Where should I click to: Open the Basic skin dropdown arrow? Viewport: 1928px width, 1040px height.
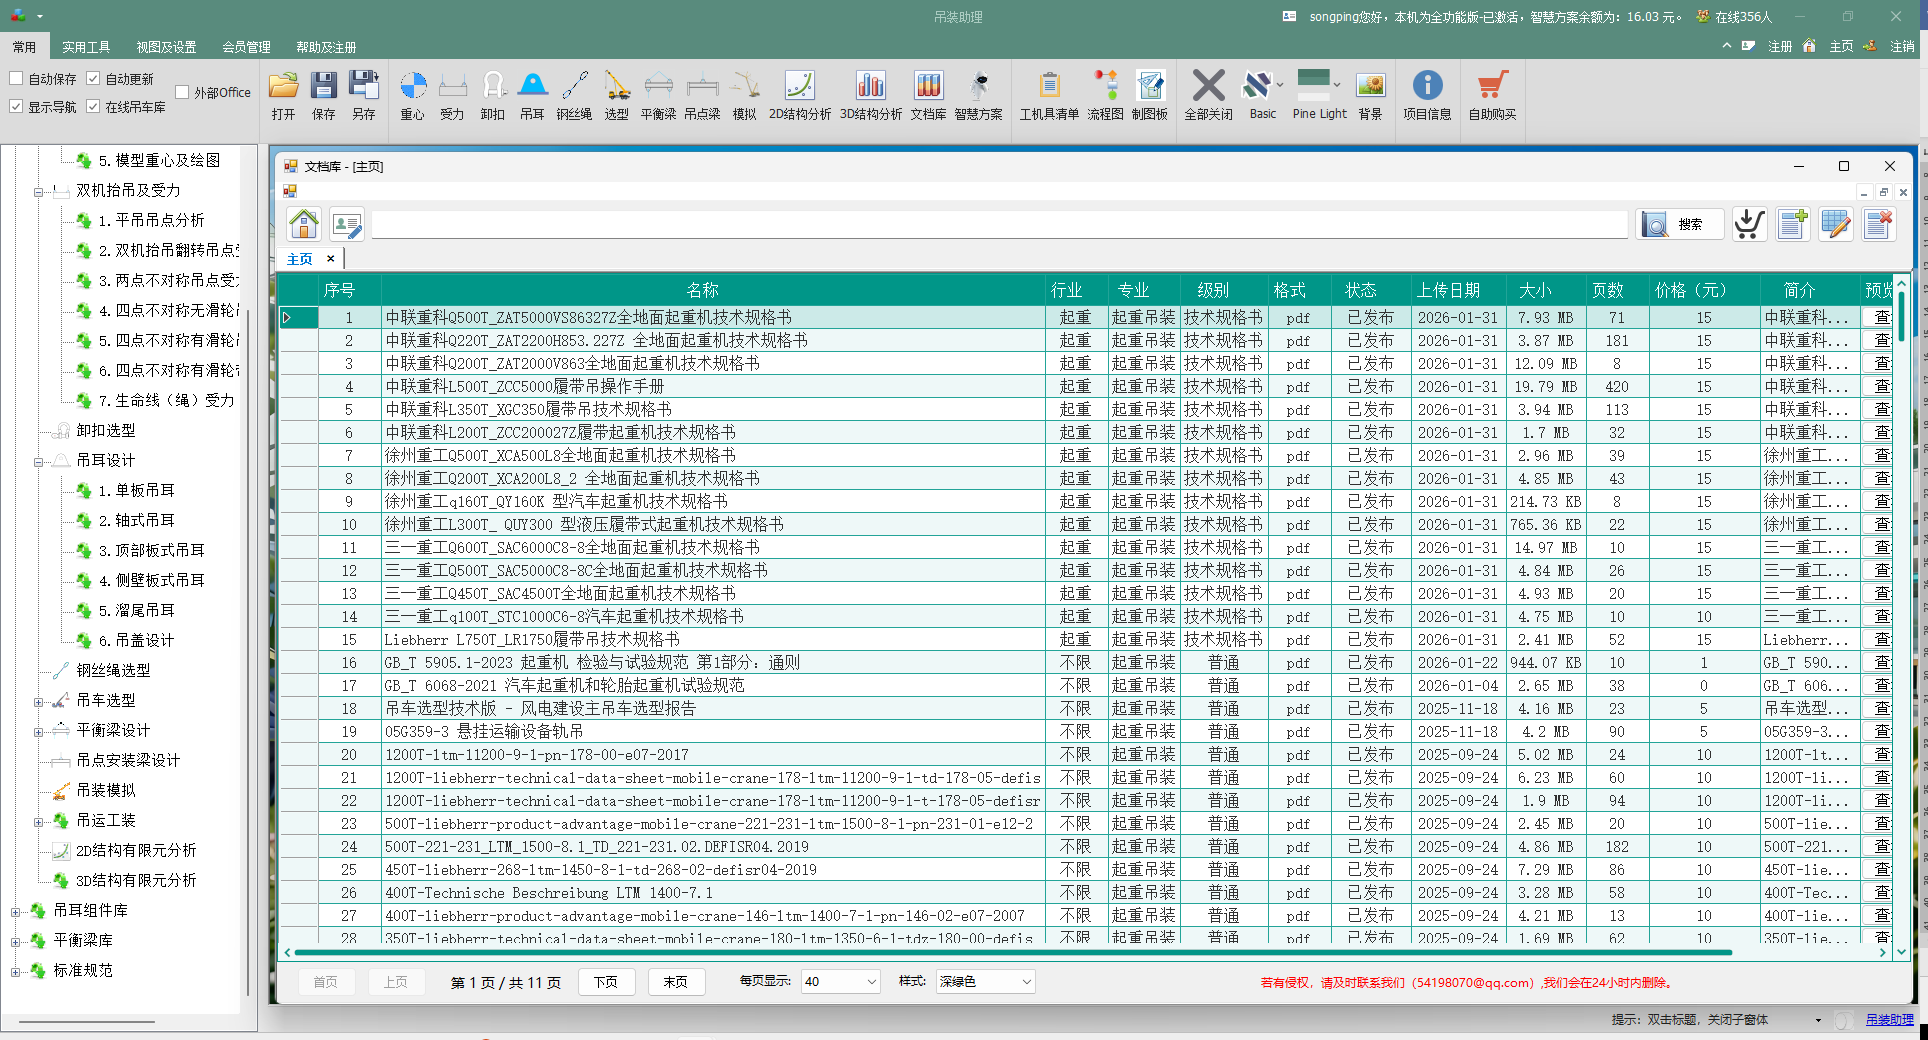coord(1280,86)
